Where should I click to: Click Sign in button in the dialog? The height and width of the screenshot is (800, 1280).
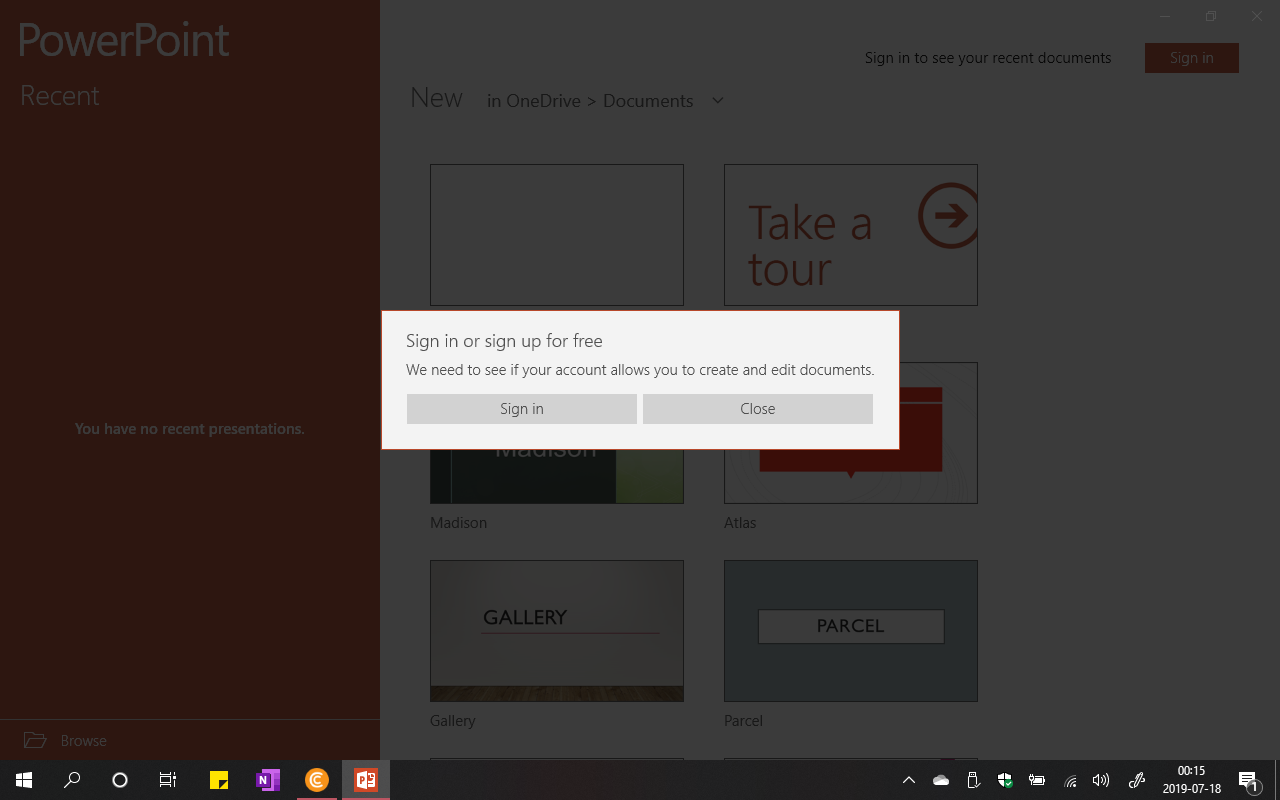(521, 409)
